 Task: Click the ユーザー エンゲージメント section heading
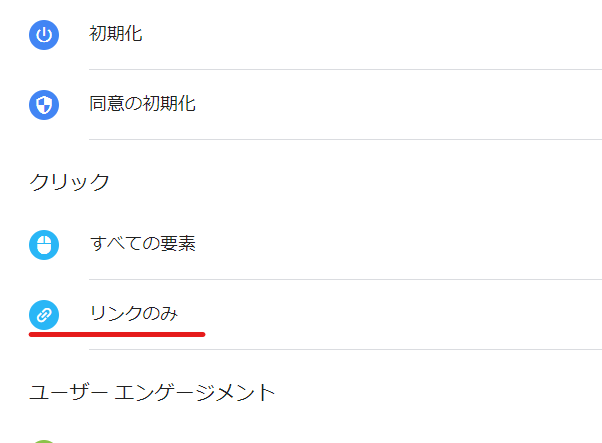pos(152,392)
